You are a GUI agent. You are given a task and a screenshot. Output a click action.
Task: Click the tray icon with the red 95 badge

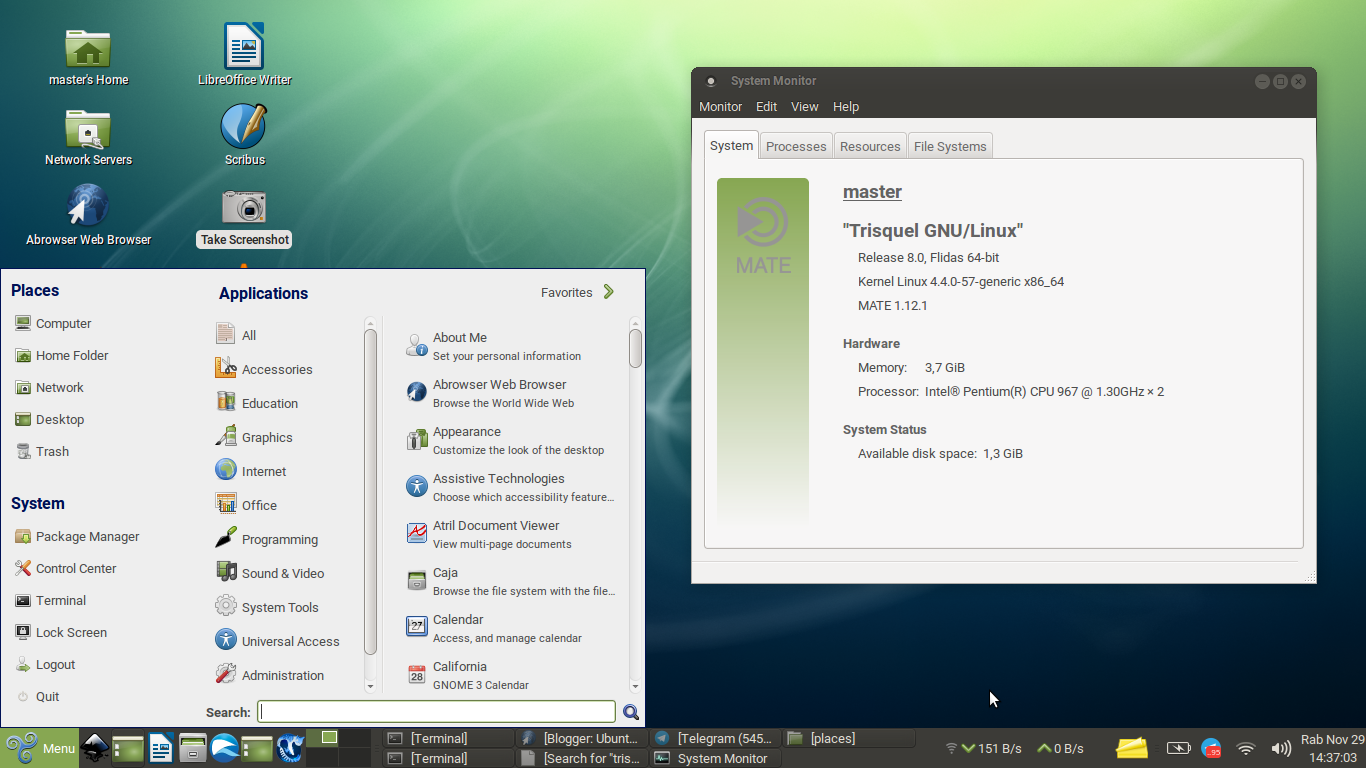click(1211, 748)
